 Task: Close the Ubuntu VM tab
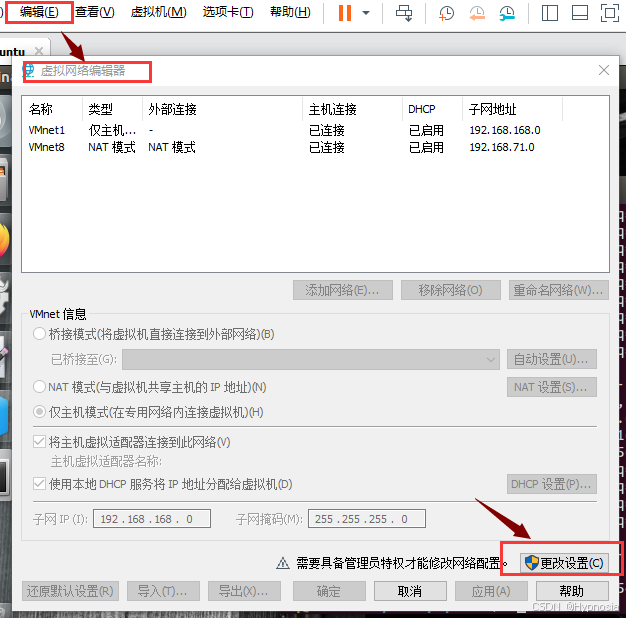point(39,51)
